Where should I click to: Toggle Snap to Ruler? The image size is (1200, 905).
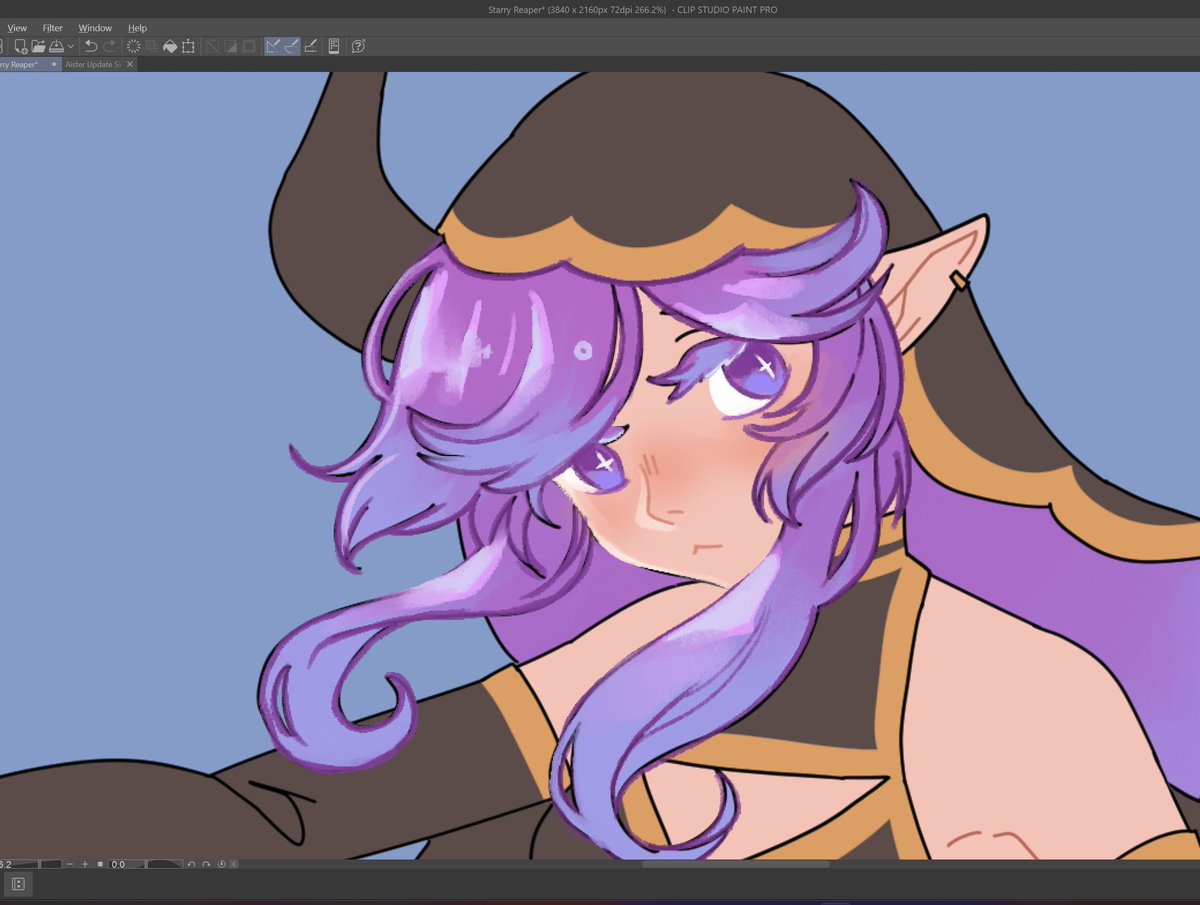coord(273,46)
